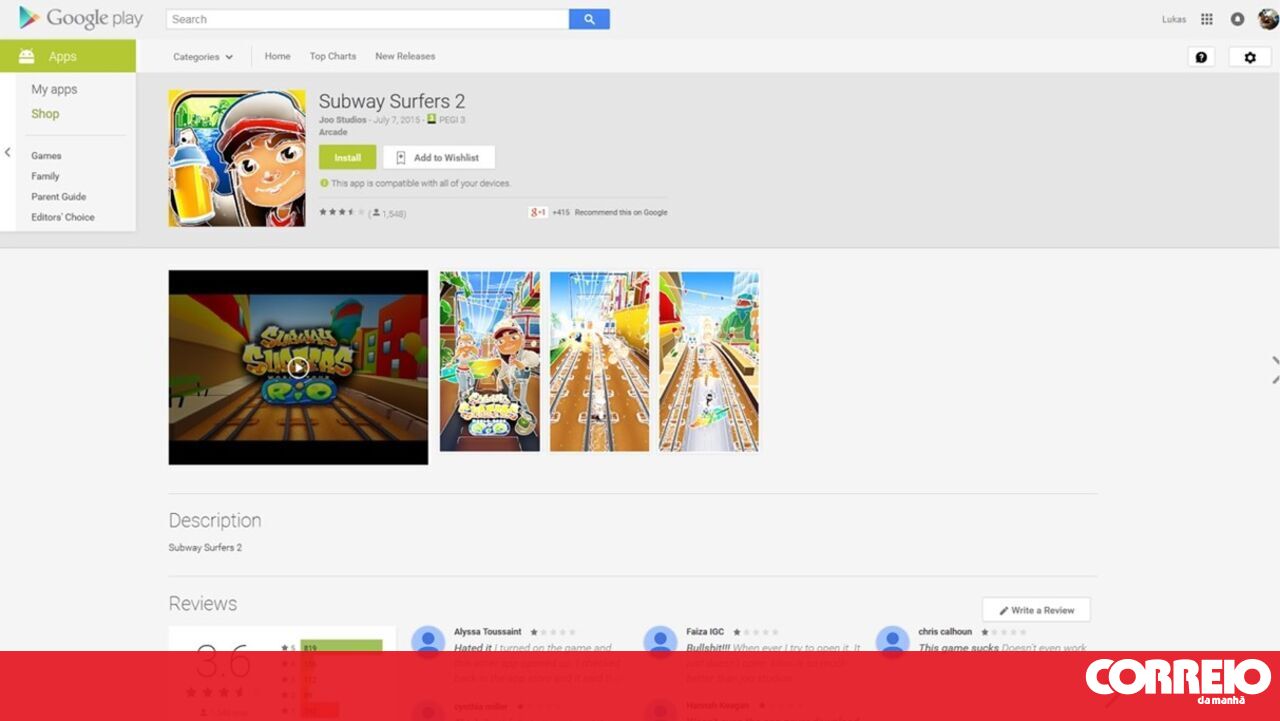This screenshot has height=721, width=1280.
Task: Open the settings gear icon
Action: coord(1249,57)
